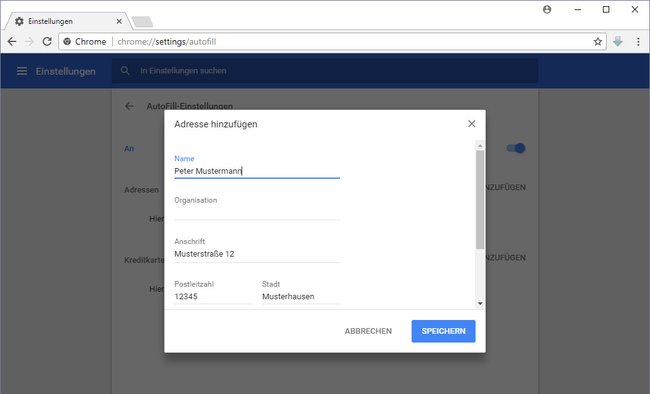Close the Adresse hinzufügen dialog
650x394 pixels.
tap(471, 124)
